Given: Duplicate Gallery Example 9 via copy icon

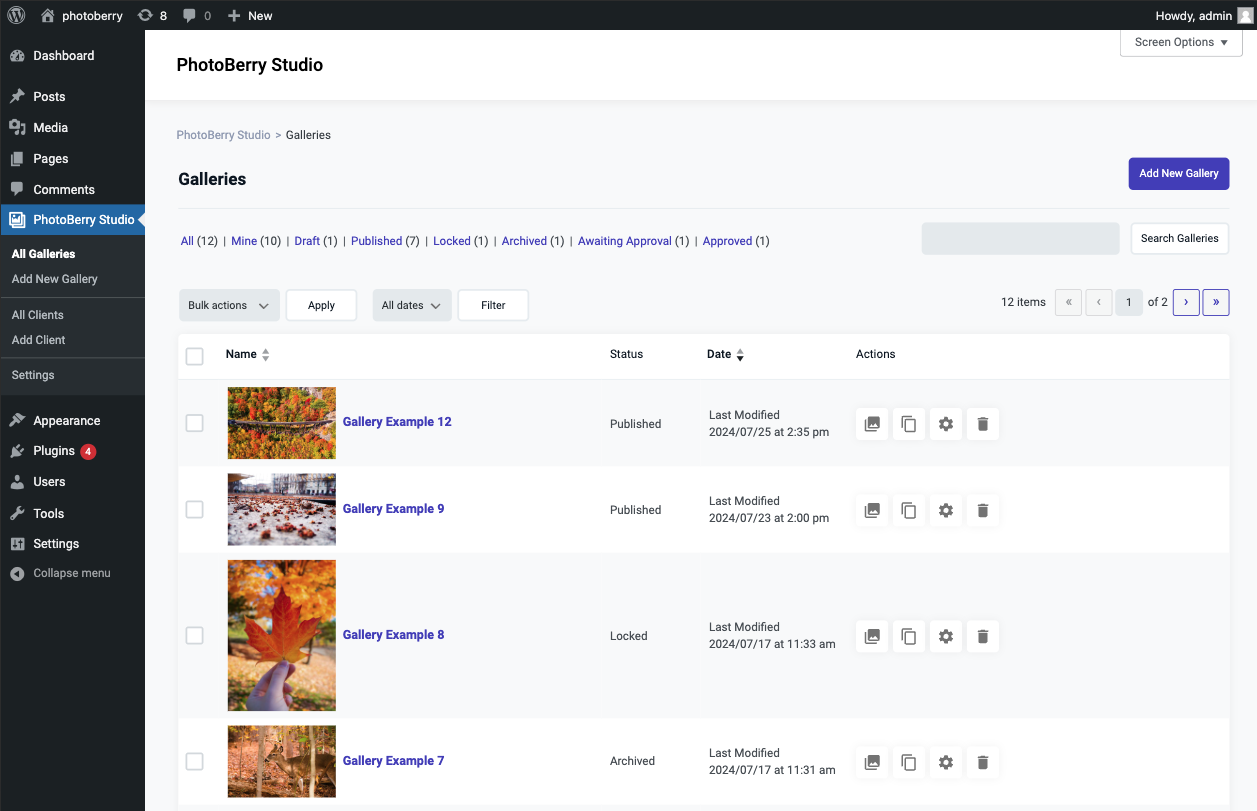Looking at the screenshot, I should click(x=909, y=510).
